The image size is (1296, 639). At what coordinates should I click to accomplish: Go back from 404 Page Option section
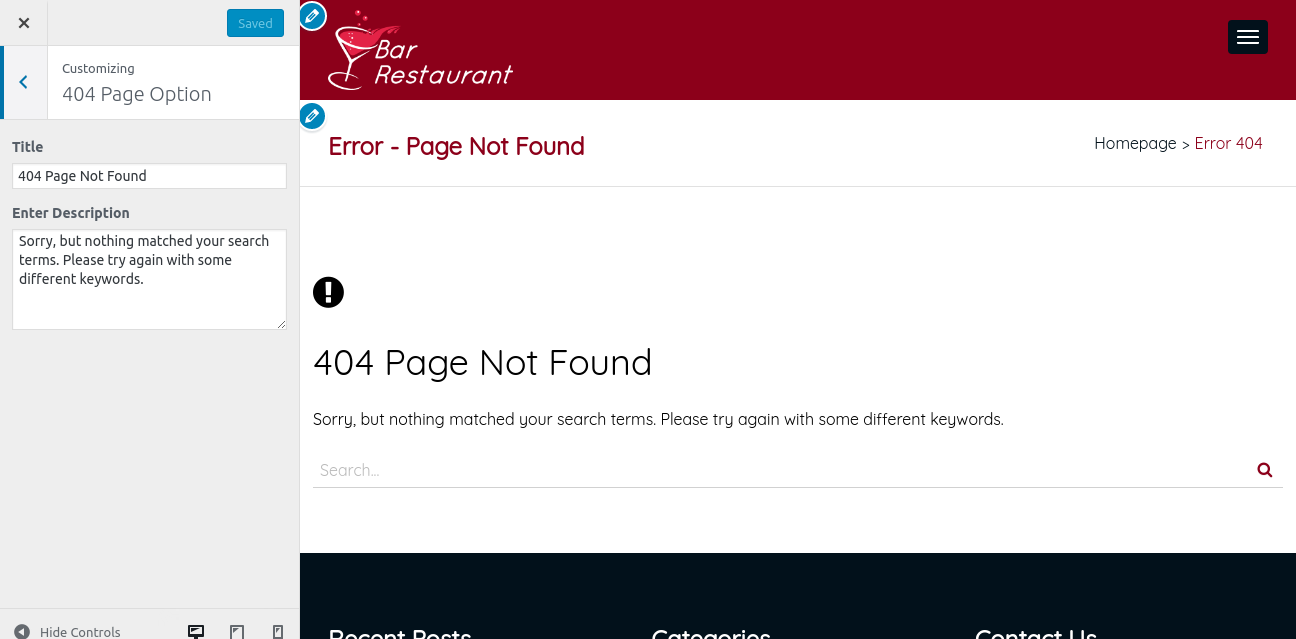[24, 83]
